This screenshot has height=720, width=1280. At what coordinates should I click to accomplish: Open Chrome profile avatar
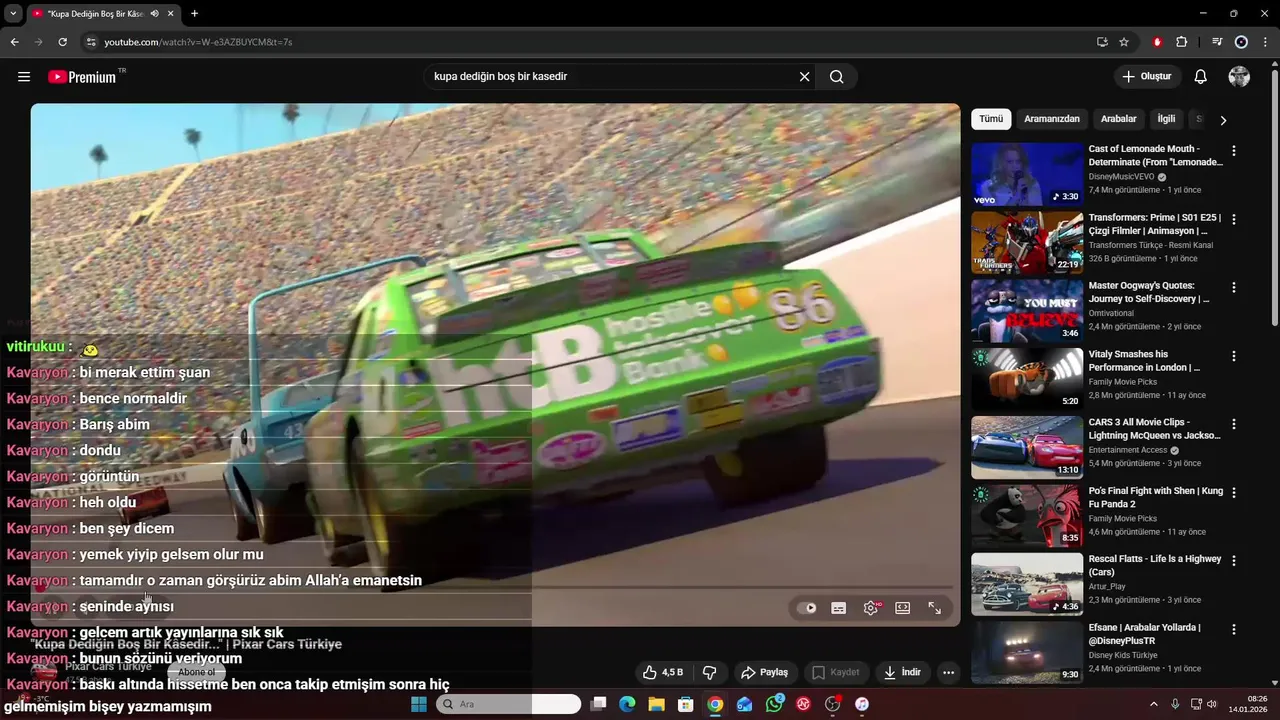tap(1241, 42)
